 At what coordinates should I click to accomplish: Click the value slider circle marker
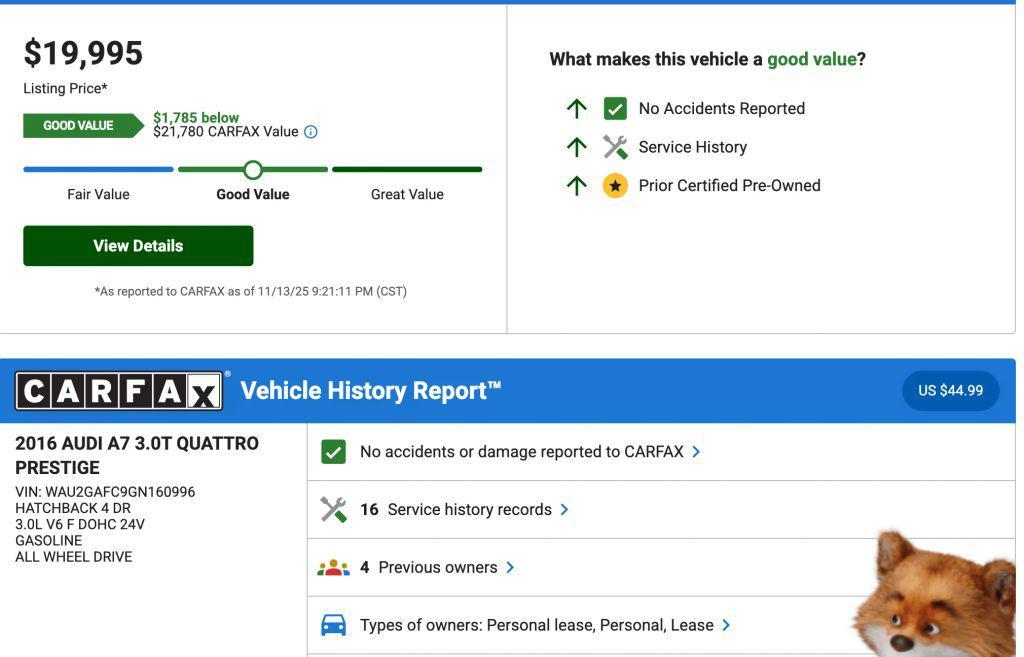click(x=253, y=170)
